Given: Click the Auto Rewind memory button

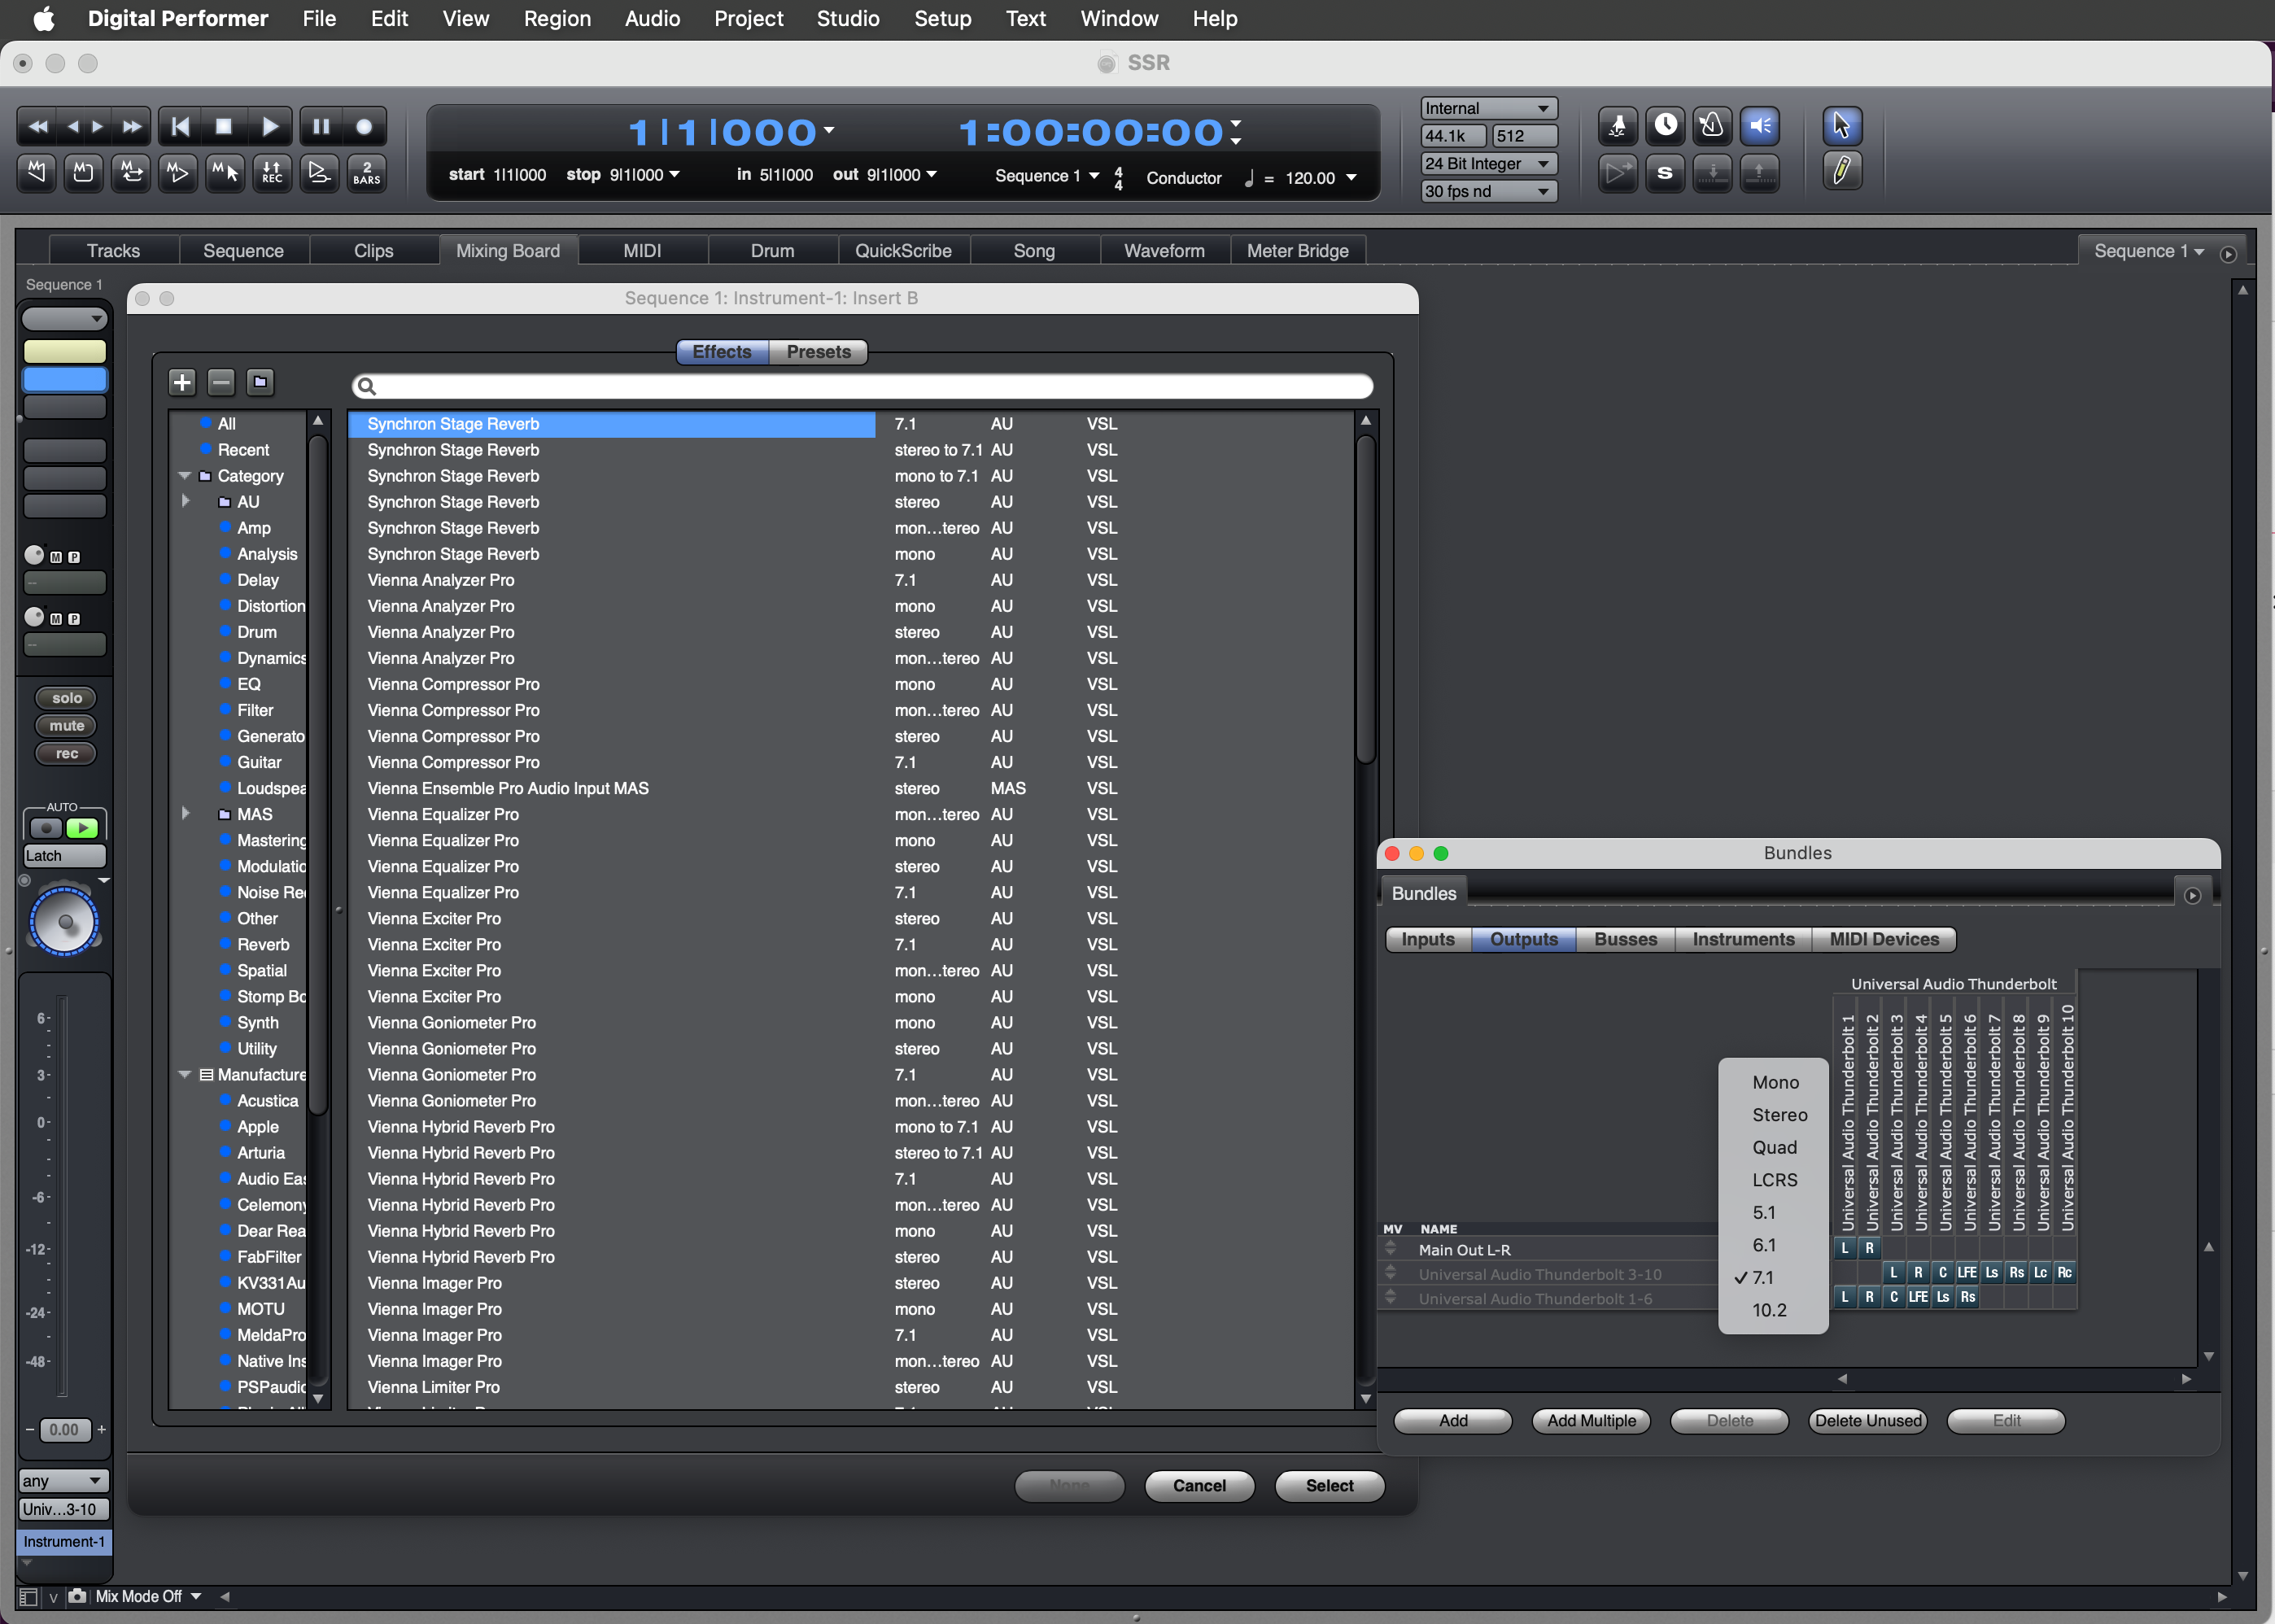Looking at the screenshot, I should pyautogui.click(x=37, y=173).
